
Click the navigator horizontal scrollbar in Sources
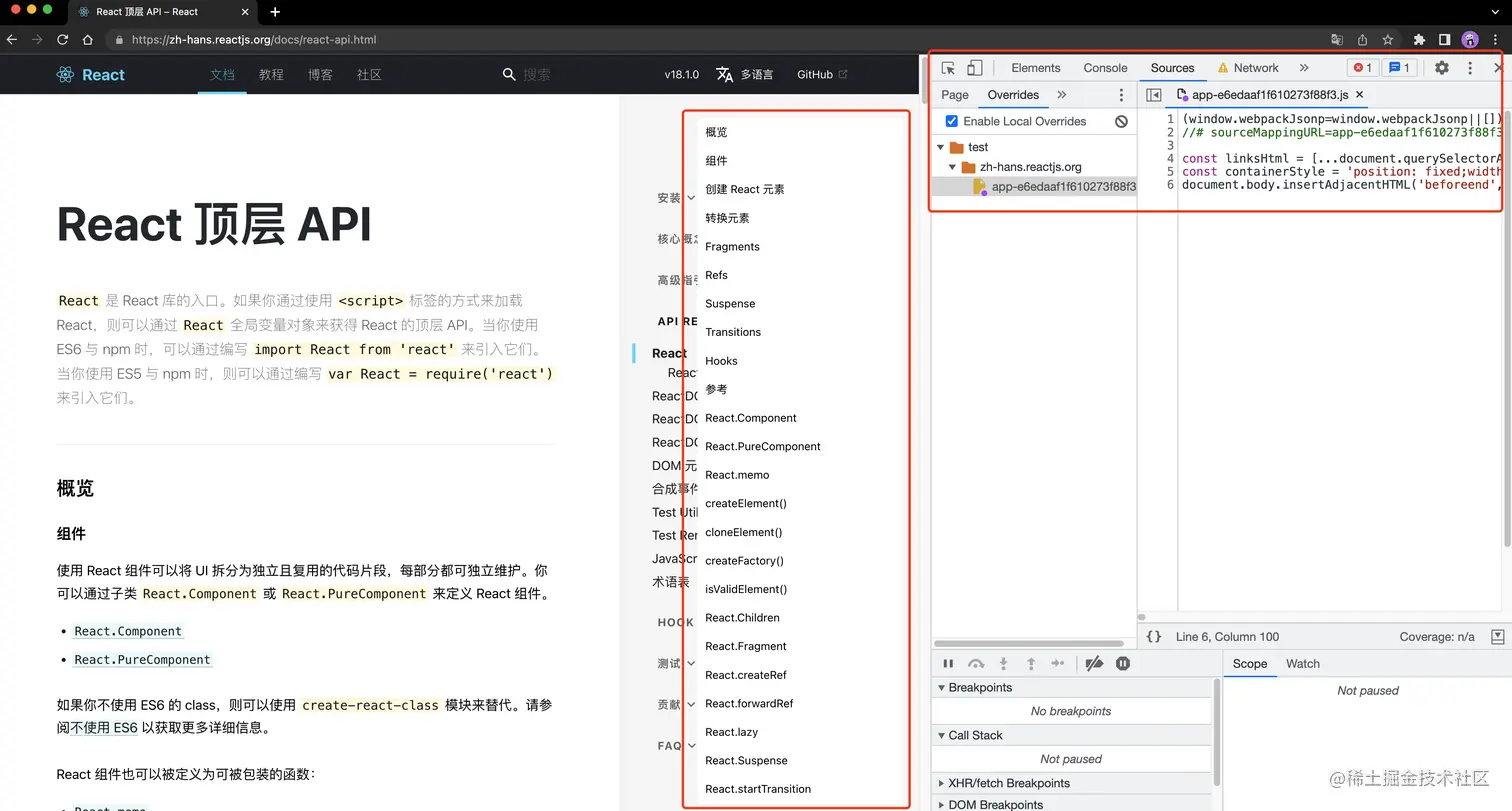click(x=1029, y=644)
